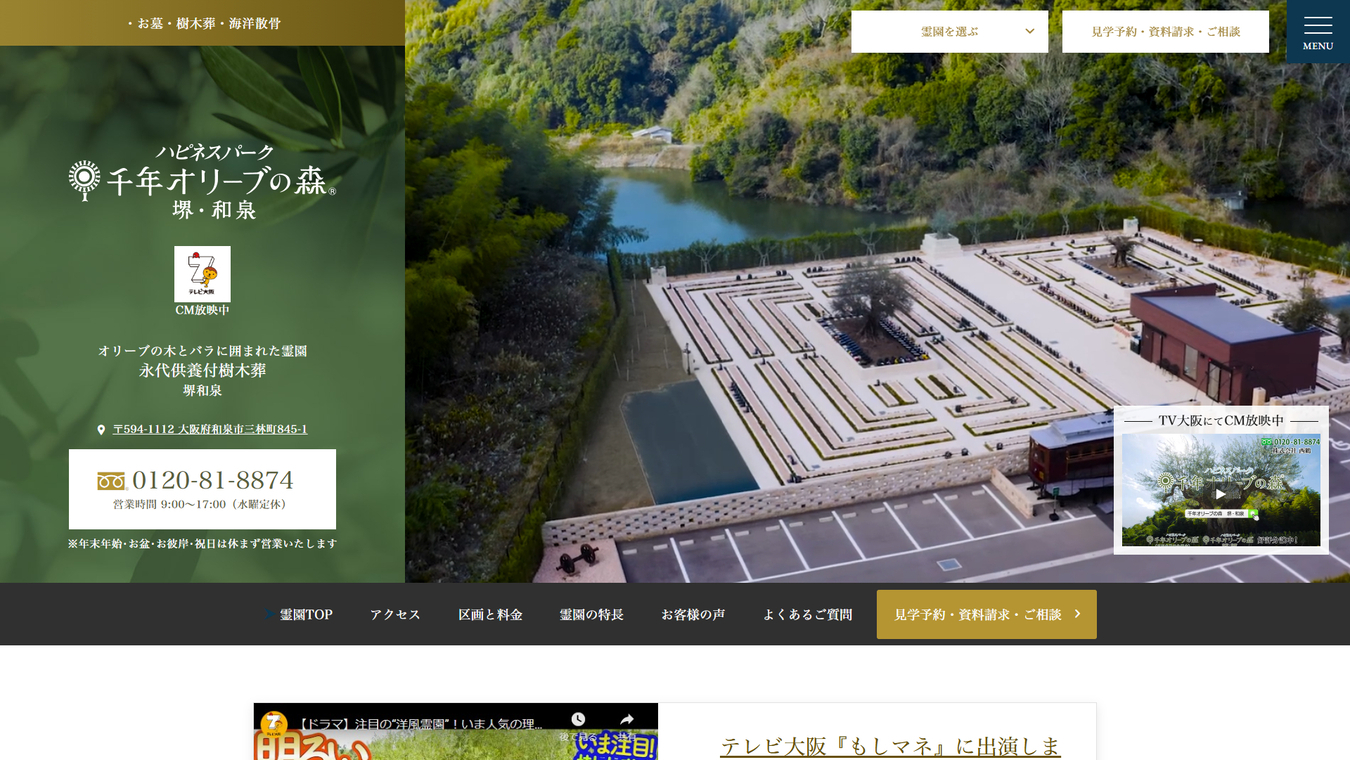Open the address link 〒594-1112 大阪府和泉市三林町845-1
Image resolution: width=1350 pixels, height=760 pixels.
tap(210, 429)
